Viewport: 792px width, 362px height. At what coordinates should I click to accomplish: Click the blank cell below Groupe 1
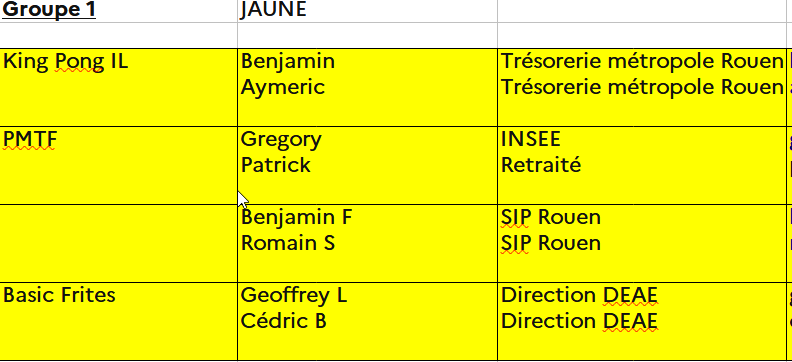pos(119,35)
